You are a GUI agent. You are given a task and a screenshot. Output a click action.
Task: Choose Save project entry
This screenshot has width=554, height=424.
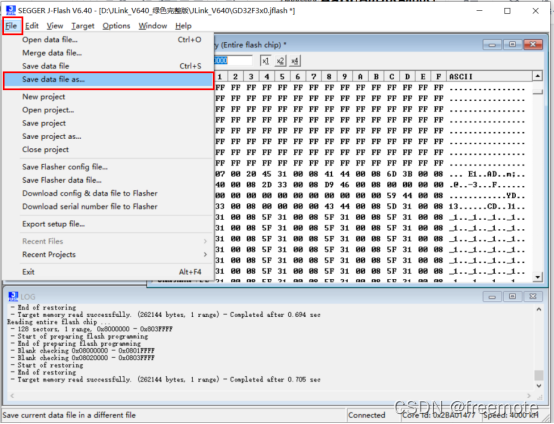click(108, 123)
